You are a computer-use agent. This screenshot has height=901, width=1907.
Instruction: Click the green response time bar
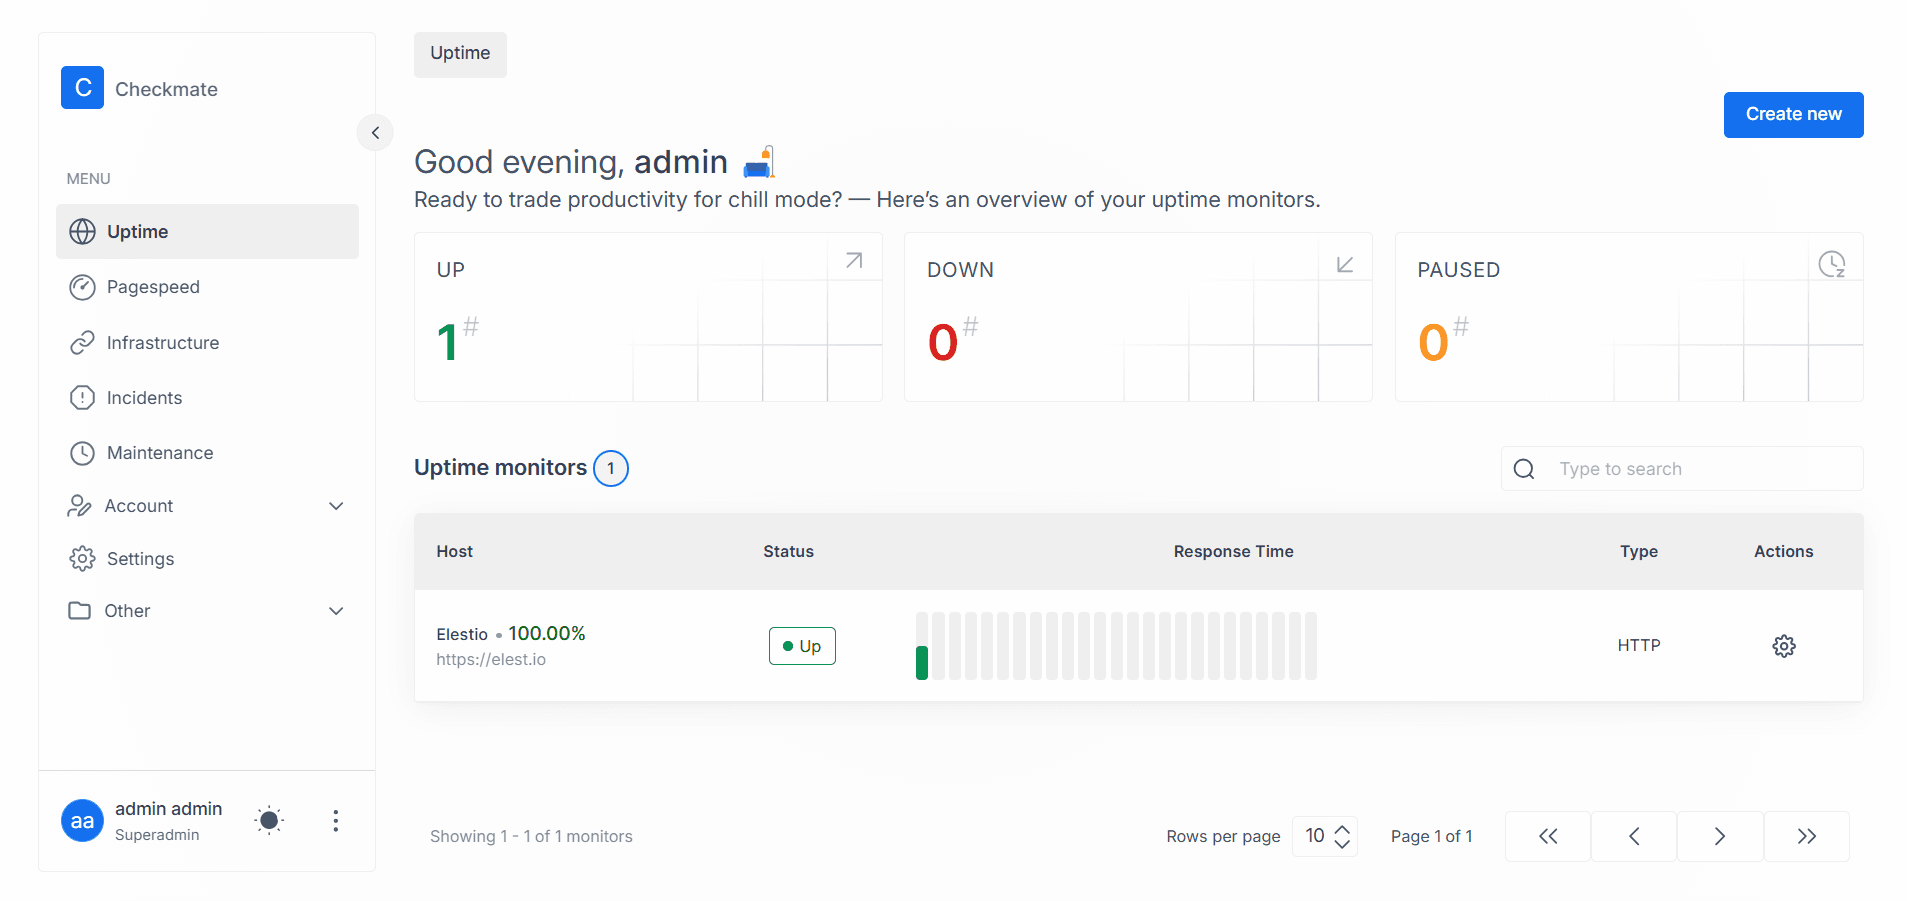pyautogui.click(x=921, y=660)
